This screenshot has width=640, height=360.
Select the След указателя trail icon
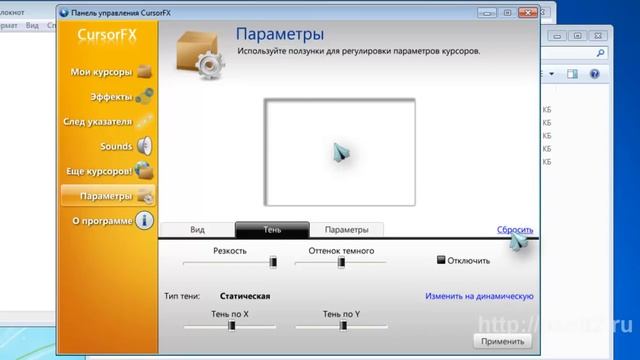point(144,121)
